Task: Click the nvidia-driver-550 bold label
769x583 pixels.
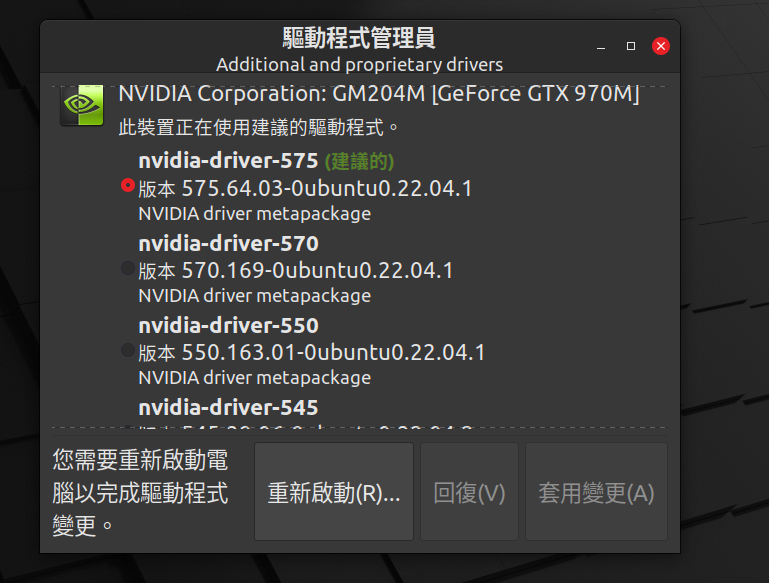Action: [229, 325]
